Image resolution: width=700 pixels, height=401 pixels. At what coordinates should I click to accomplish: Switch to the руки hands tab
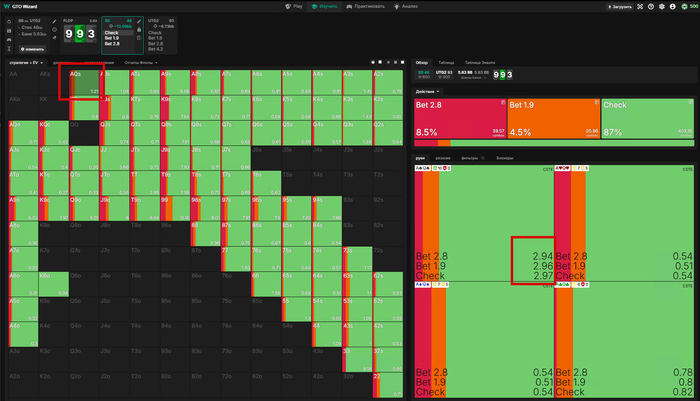pos(420,158)
